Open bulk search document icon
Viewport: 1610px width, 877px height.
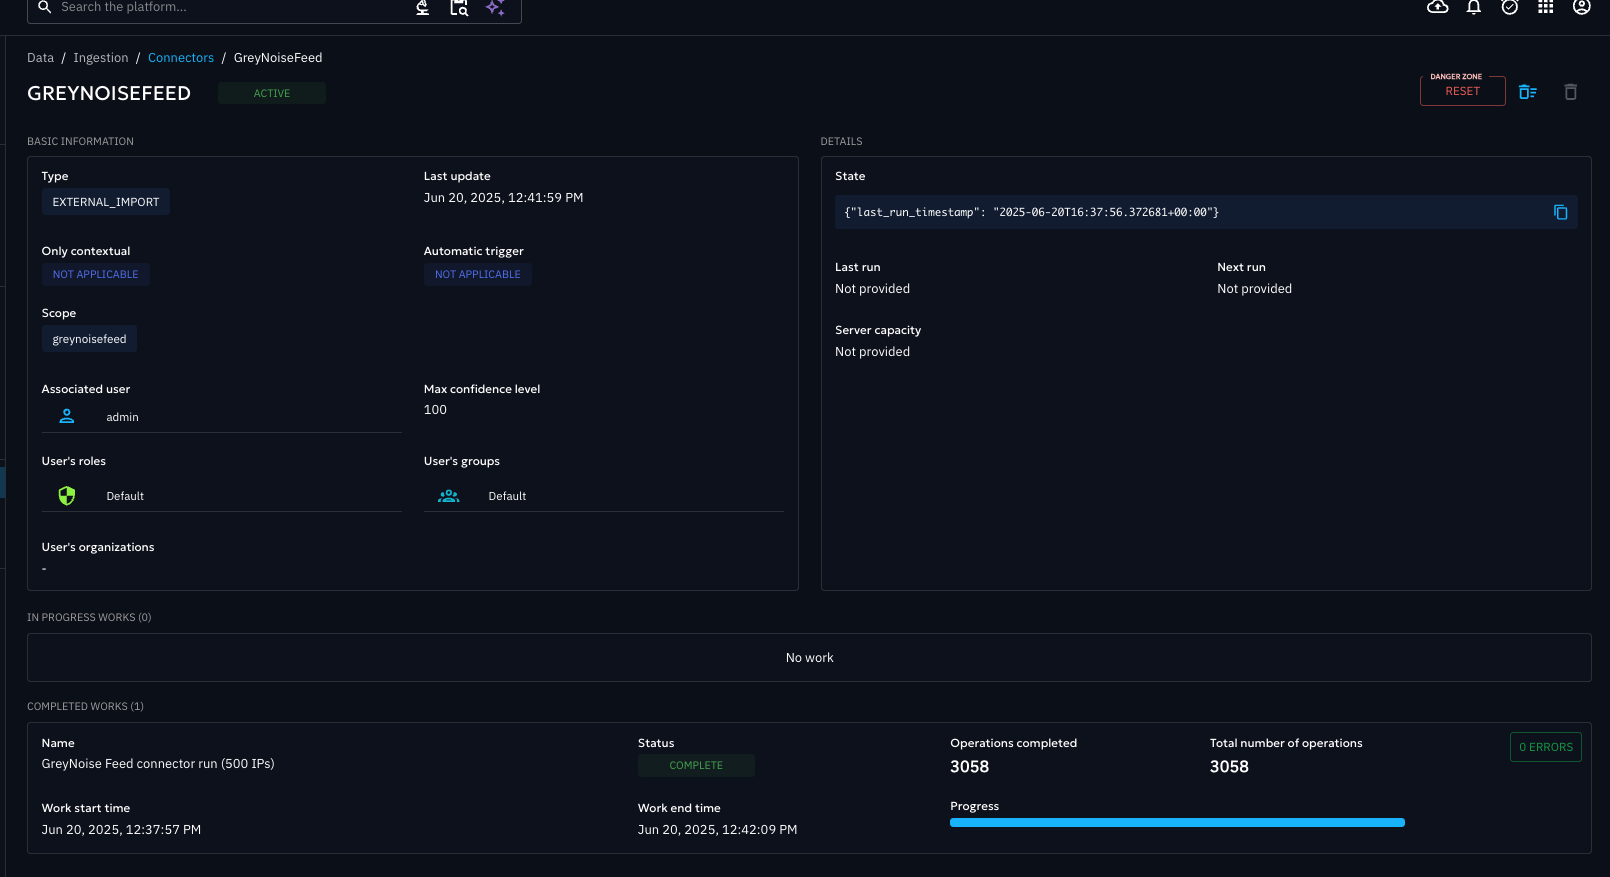click(459, 7)
